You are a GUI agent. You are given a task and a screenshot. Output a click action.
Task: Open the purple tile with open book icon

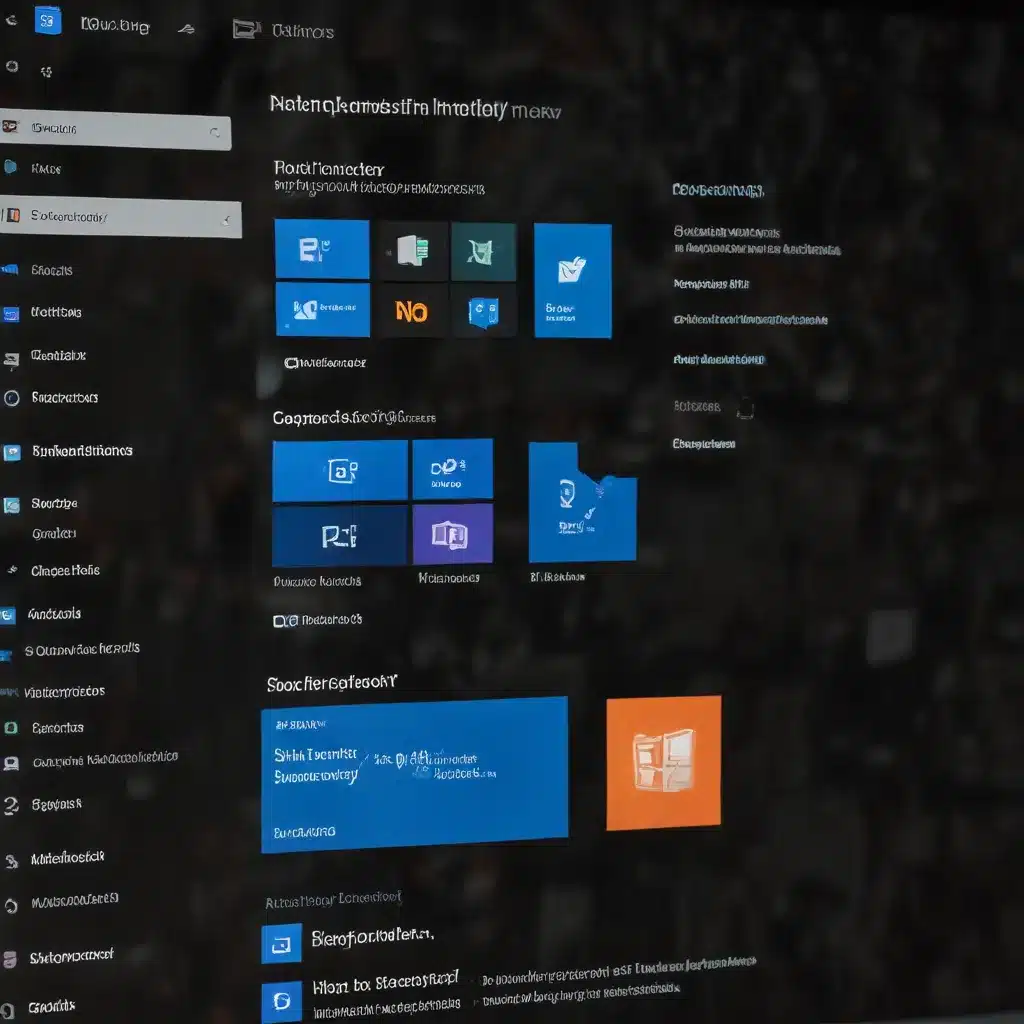(453, 534)
